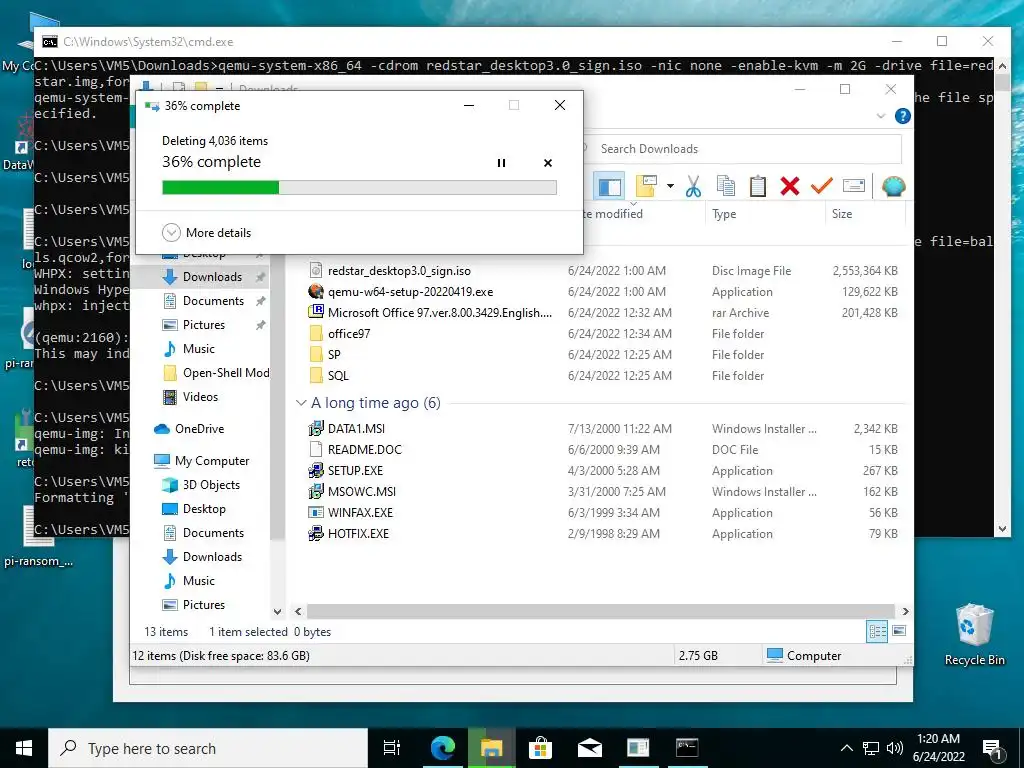
Task: Open Music in Quick access sidebar
Action: [199, 349]
